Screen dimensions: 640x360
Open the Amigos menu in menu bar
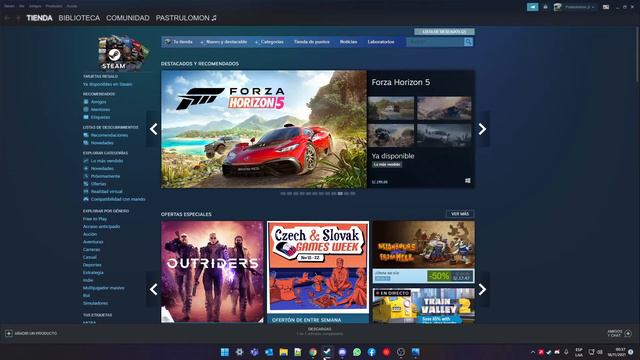35,6
